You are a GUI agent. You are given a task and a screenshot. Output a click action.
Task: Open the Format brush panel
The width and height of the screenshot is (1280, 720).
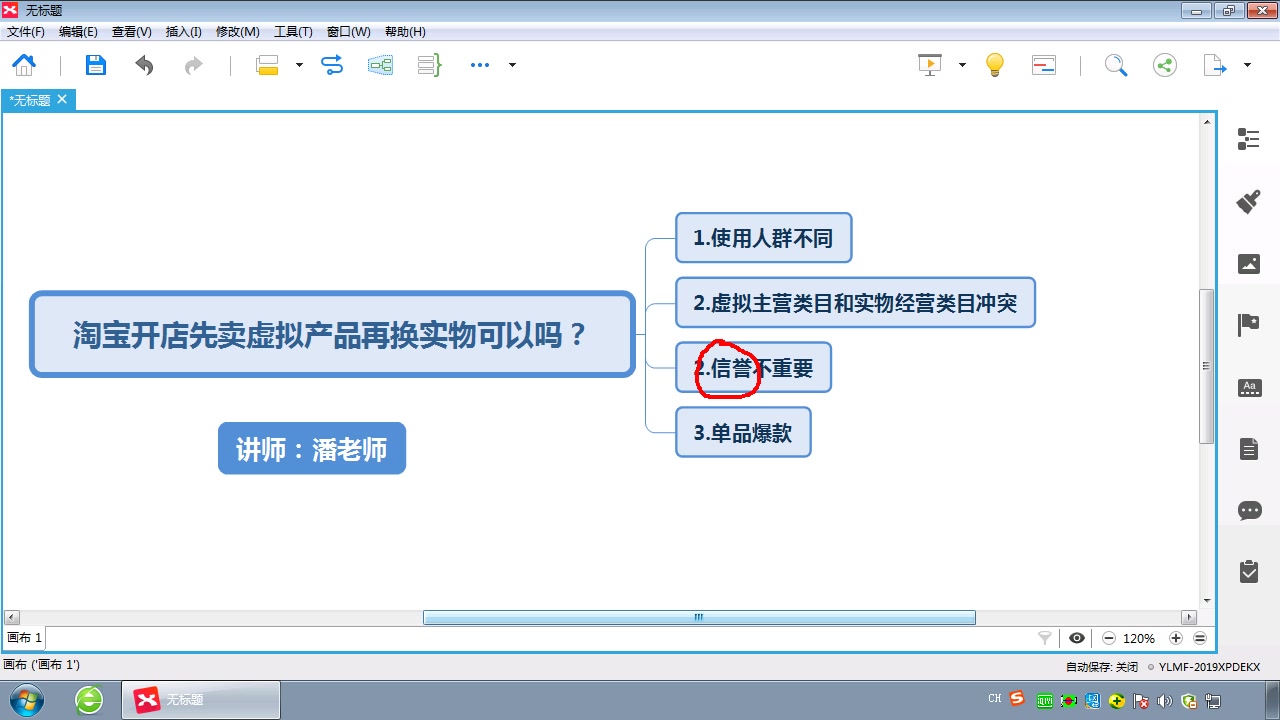pos(1249,201)
